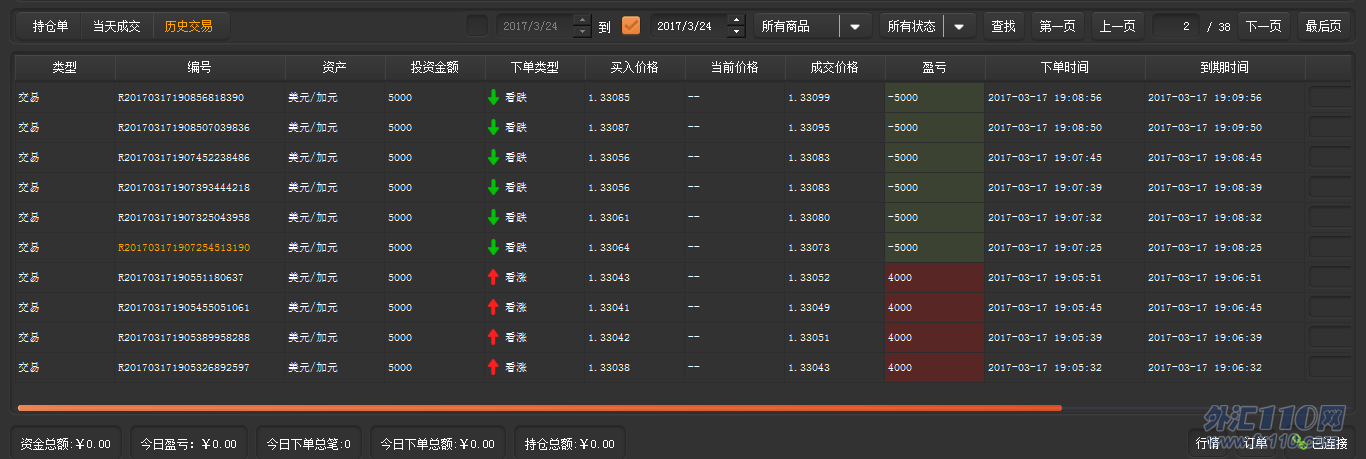Click down arrow icon in 19:07:25 order row

click(493, 247)
